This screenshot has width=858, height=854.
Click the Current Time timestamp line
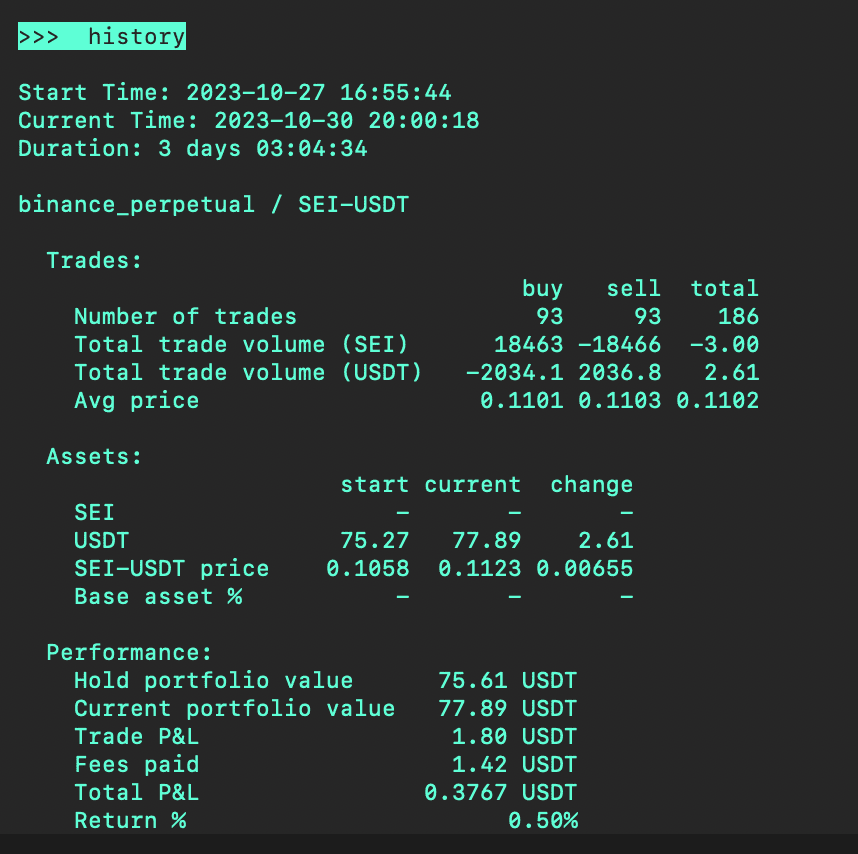point(248,121)
